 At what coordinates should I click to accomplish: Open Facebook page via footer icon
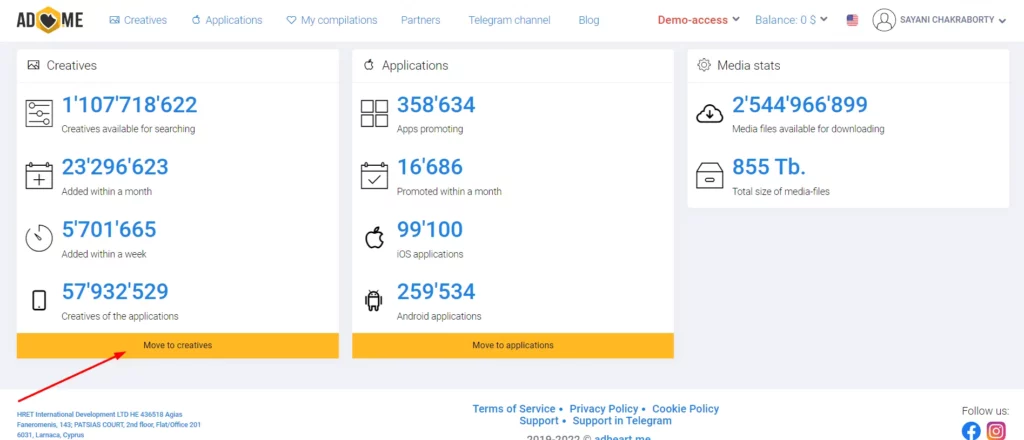click(x=971, y=430)
